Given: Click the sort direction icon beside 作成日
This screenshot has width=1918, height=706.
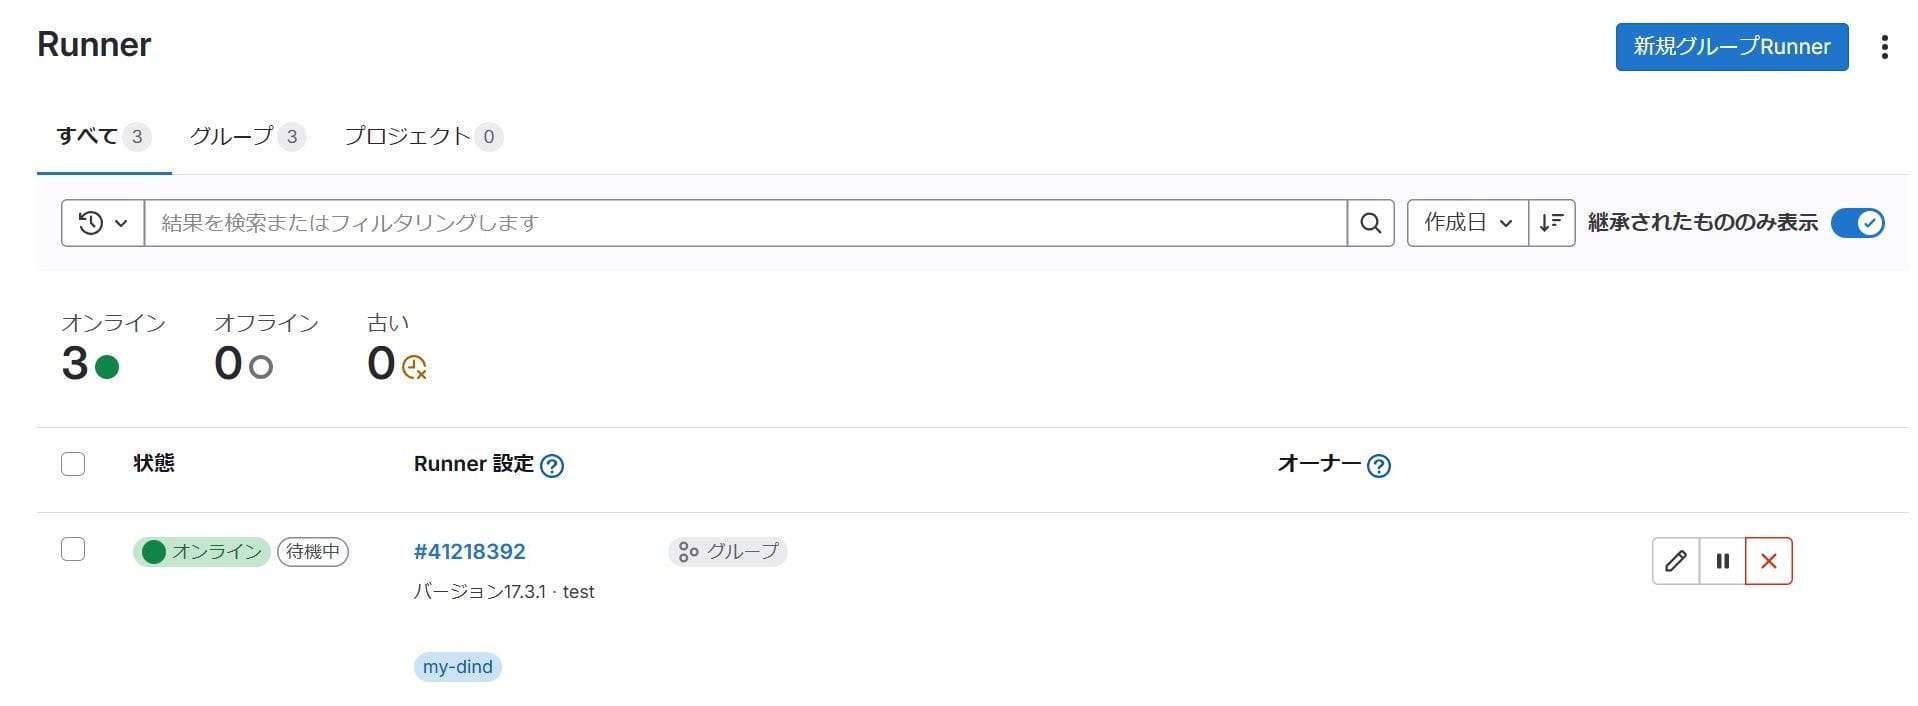Looking at the screenshot, I should (1551, 223).
